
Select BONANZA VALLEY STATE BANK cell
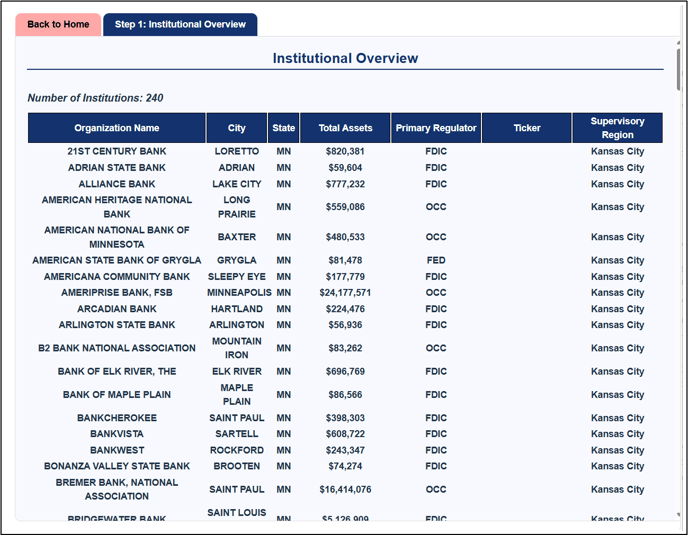117,466
